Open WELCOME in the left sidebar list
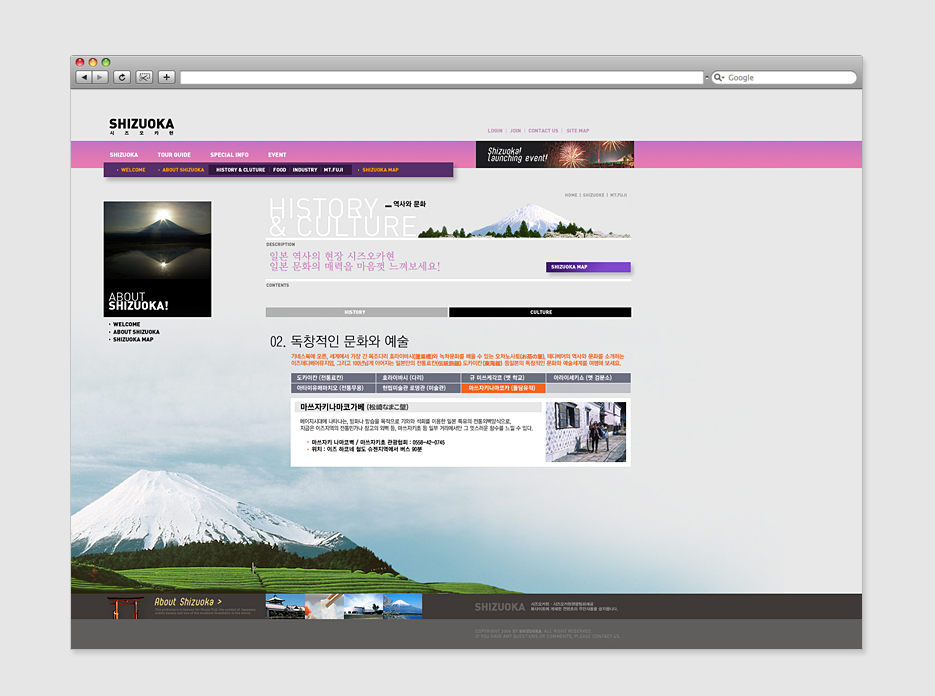 pos(126,324)
